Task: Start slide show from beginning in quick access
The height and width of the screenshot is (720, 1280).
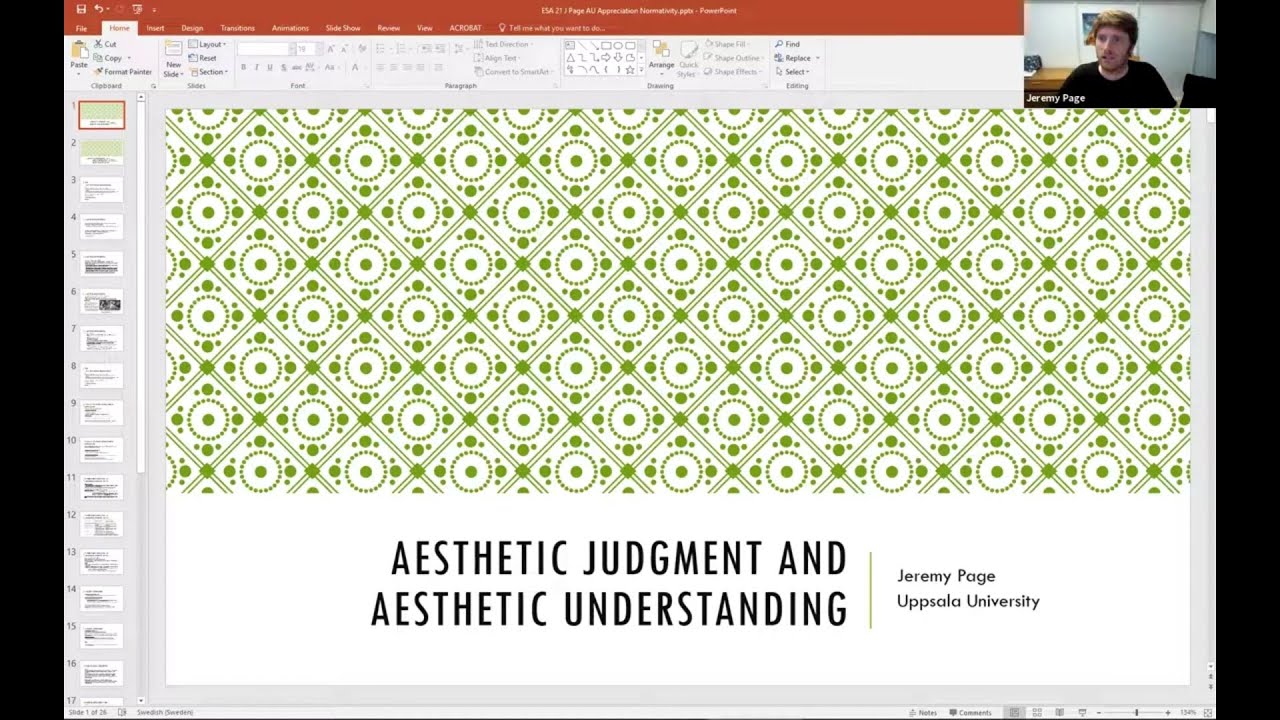Action: (137, 9)
